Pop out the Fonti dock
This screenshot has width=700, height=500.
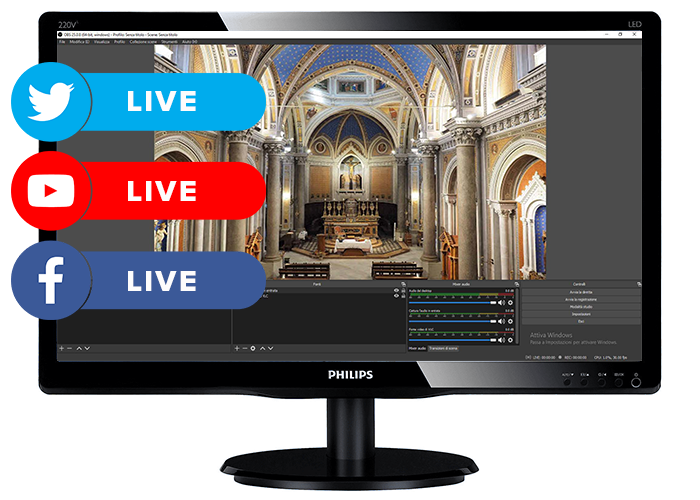point(402,284)
